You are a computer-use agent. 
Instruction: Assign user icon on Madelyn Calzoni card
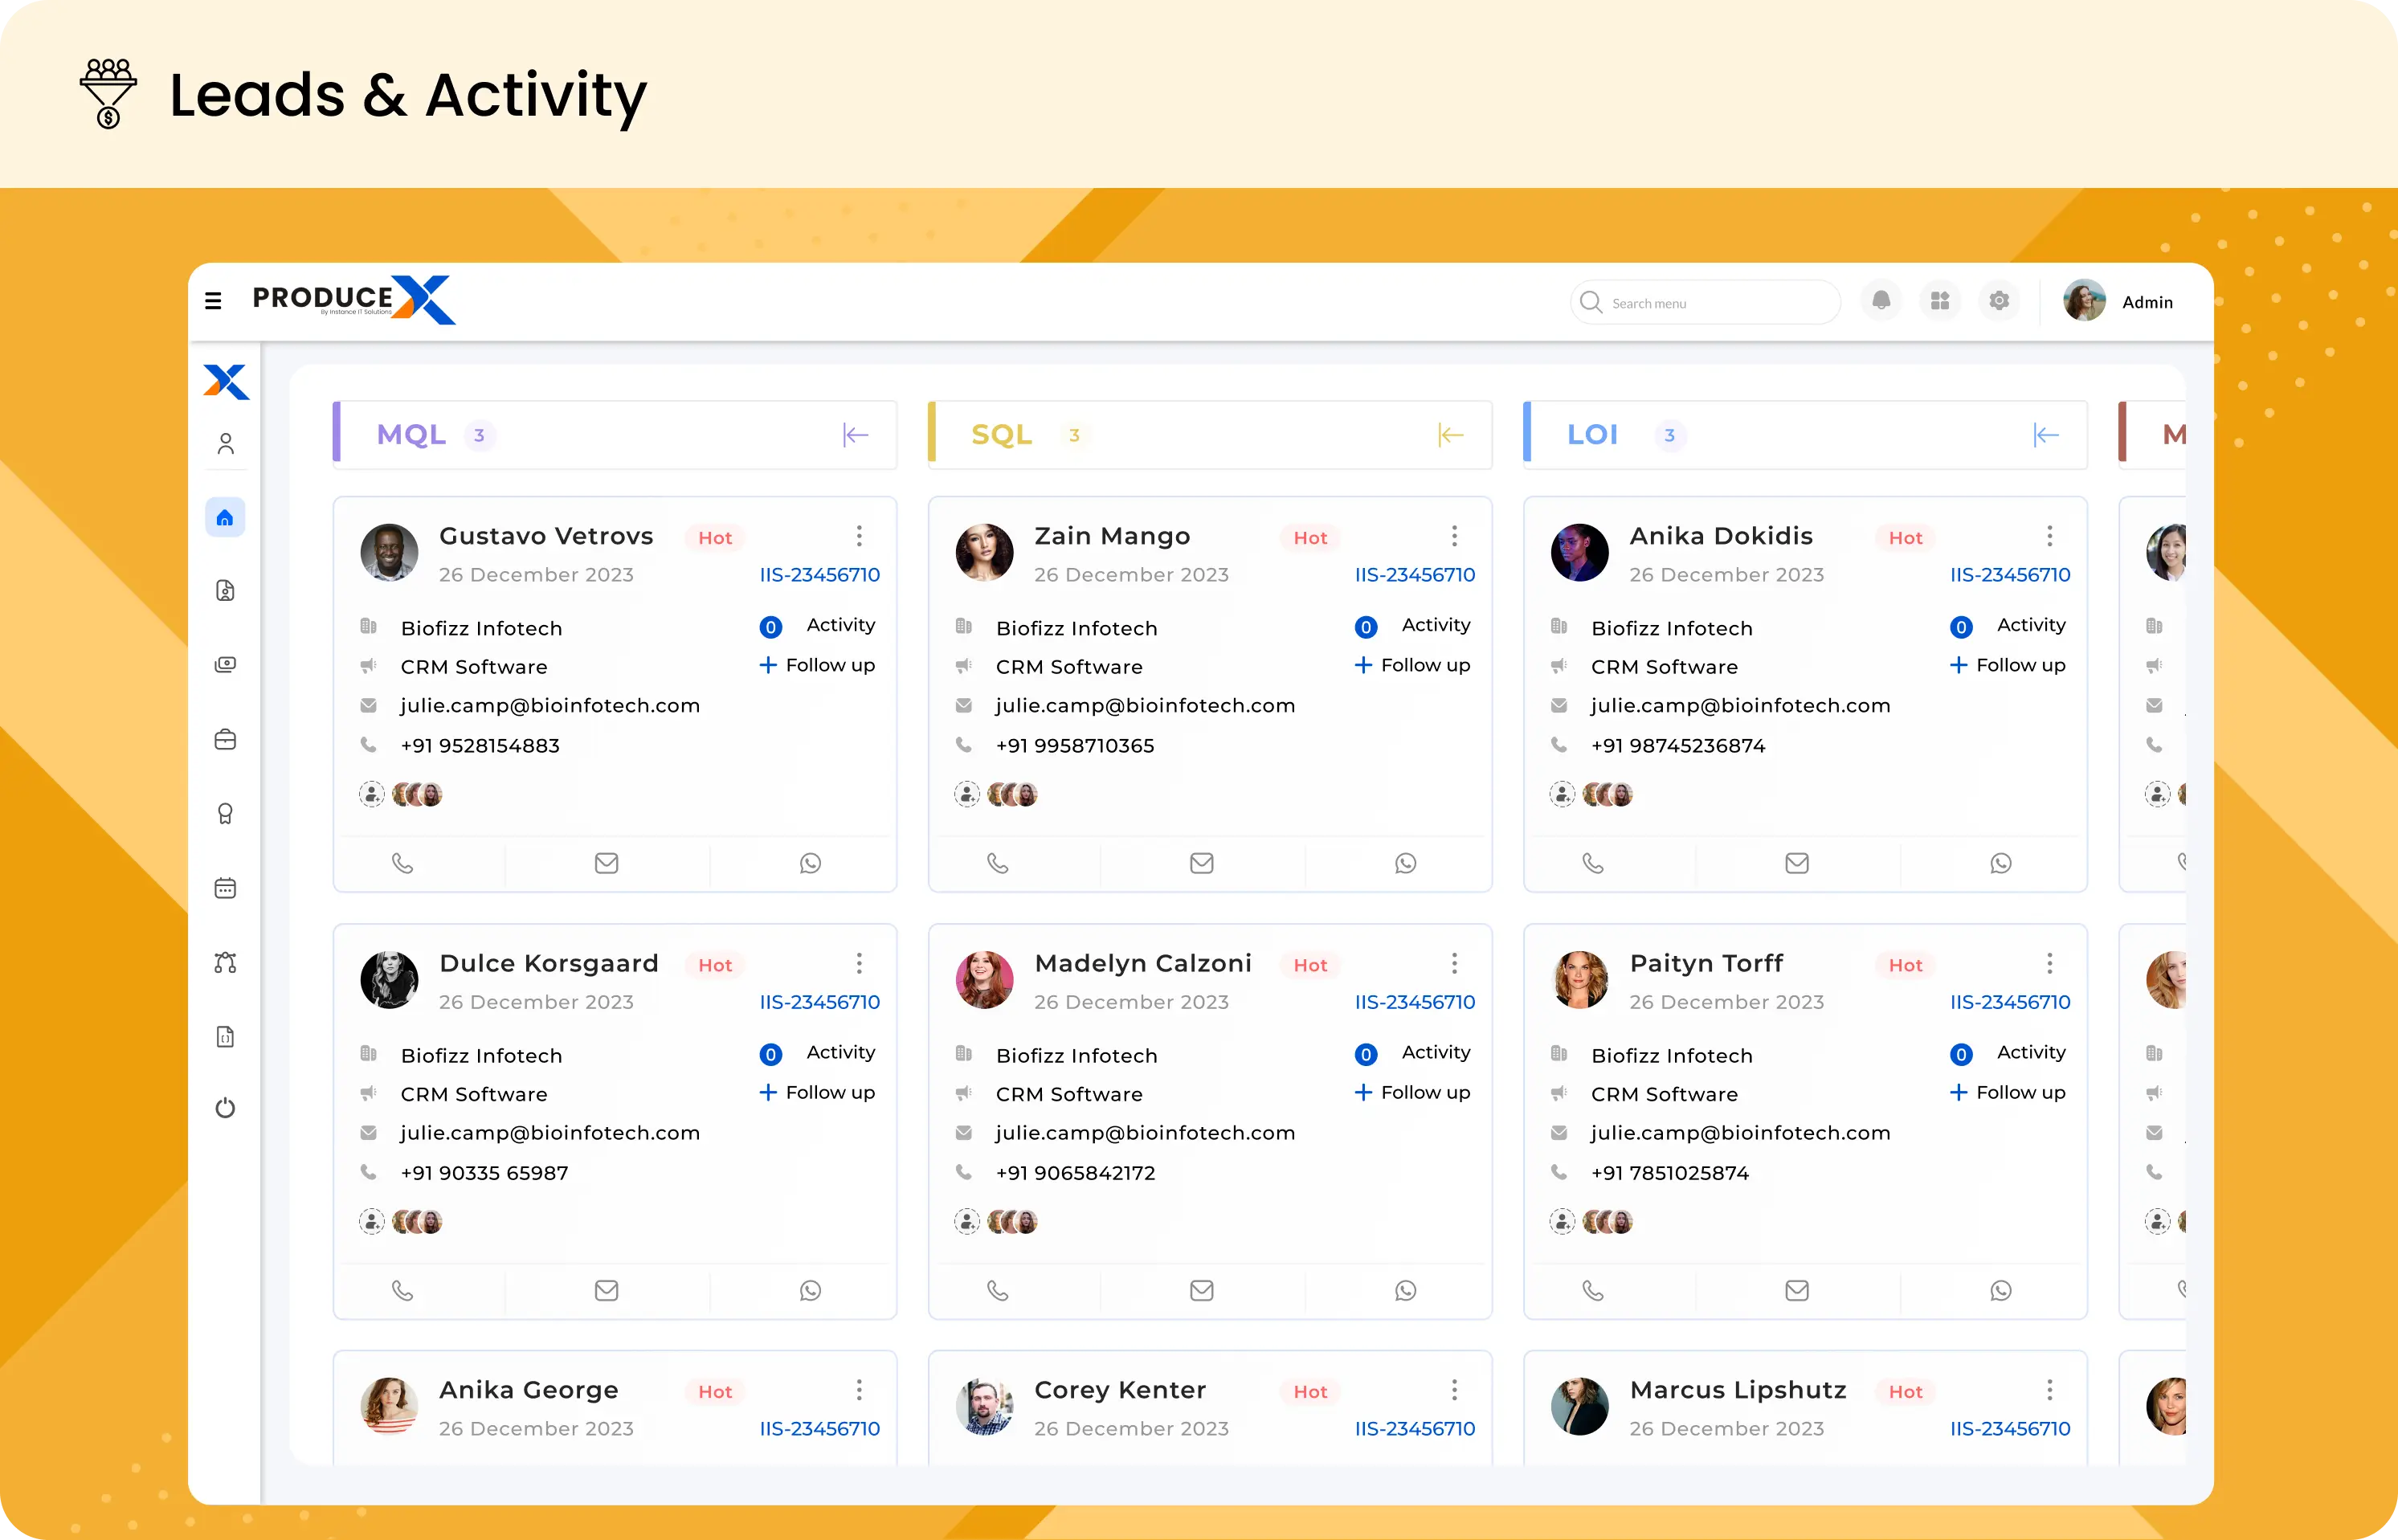(966, 1221)
